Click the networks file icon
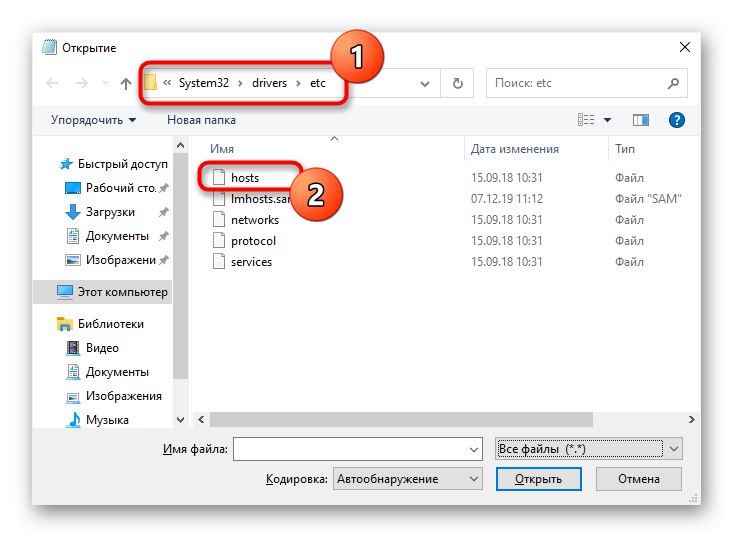 pos(219,220)
